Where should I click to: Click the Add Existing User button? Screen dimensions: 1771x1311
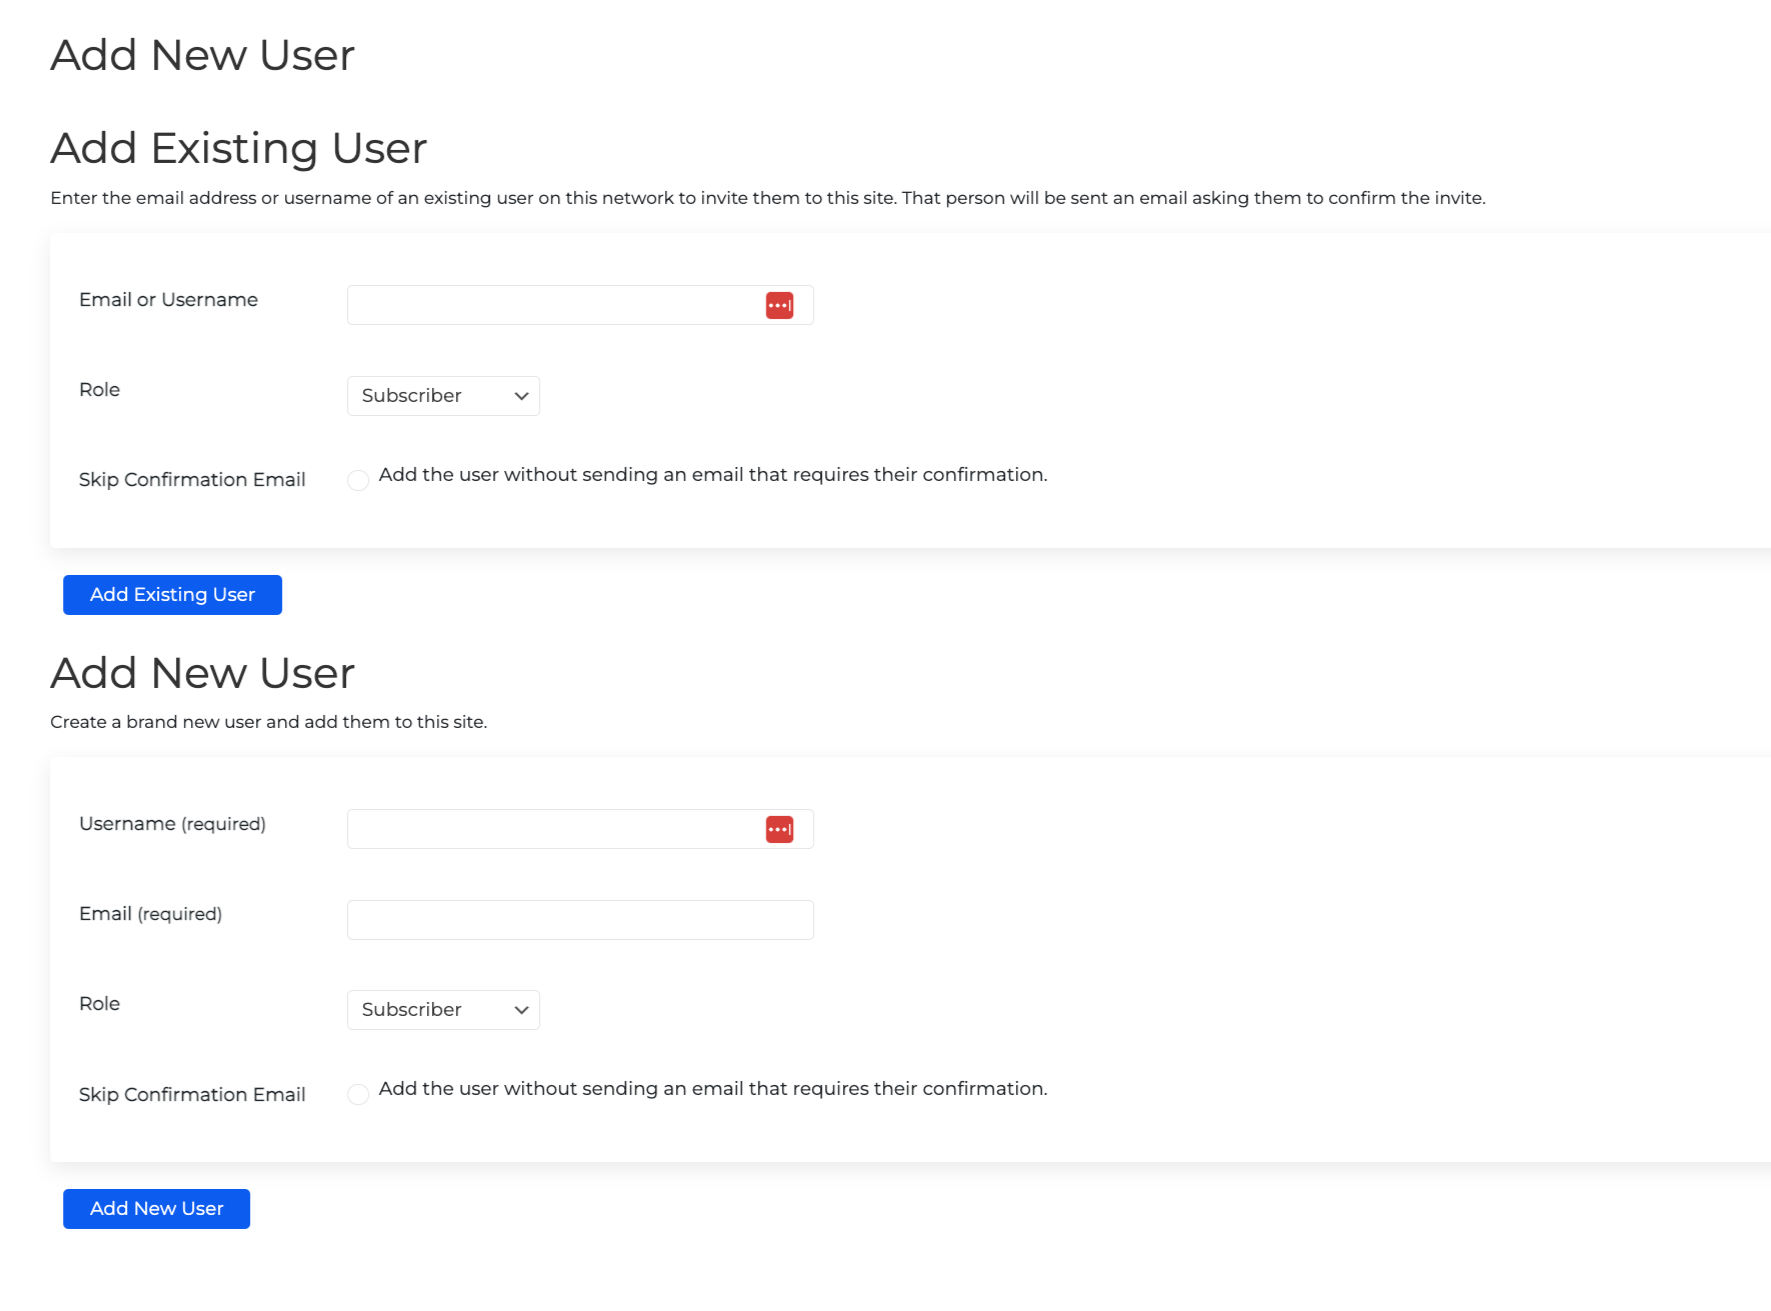[x=172, y=594]
